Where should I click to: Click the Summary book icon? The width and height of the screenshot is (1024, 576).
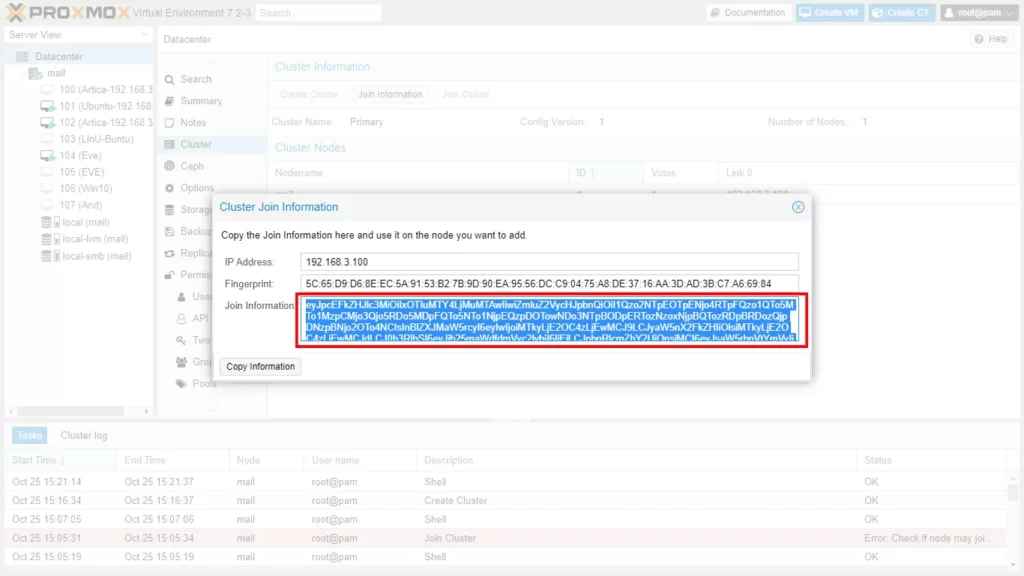point(170,101)
